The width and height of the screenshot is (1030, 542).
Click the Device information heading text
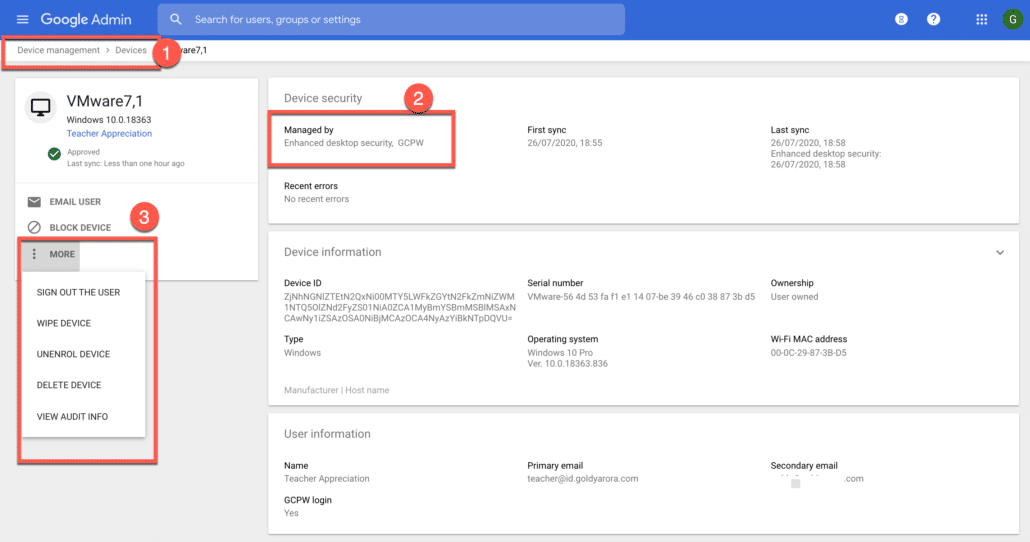[x=332, y=252]
